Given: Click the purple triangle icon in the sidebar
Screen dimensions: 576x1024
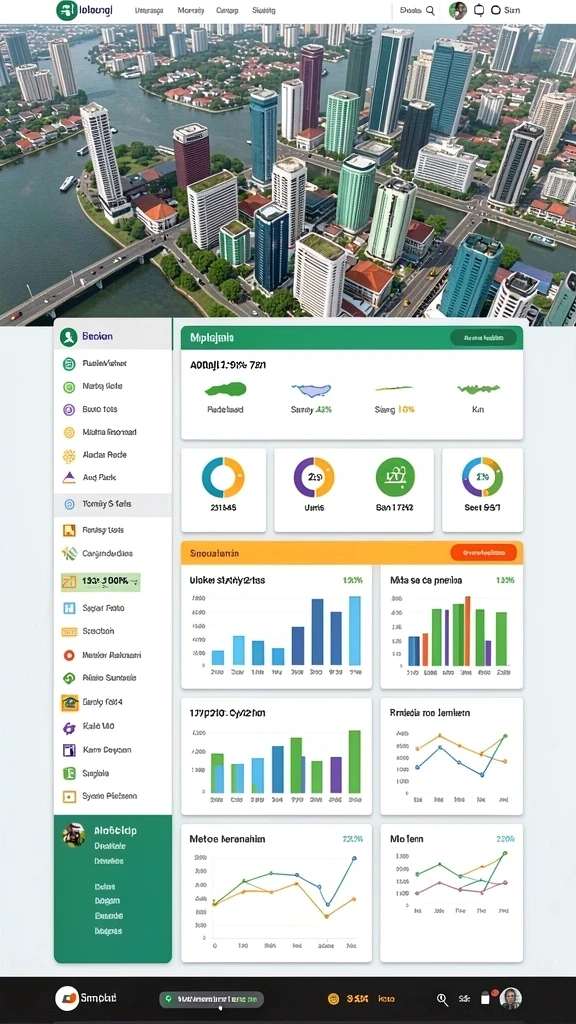Looking at the screenshot, I should pyautogui.click(x=69, y=477).
